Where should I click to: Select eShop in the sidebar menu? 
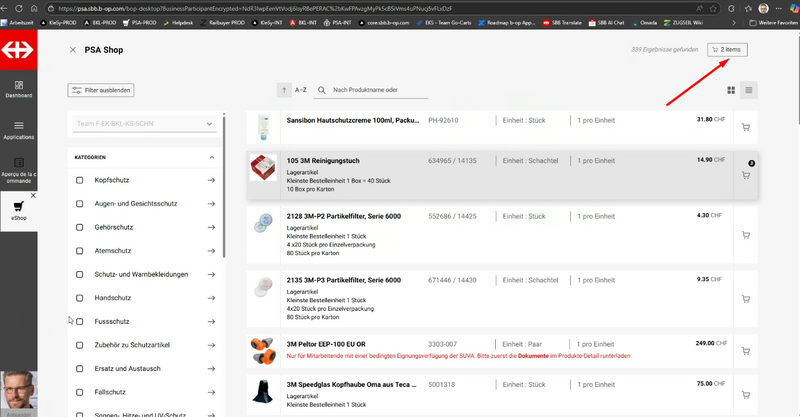(18, 208)
